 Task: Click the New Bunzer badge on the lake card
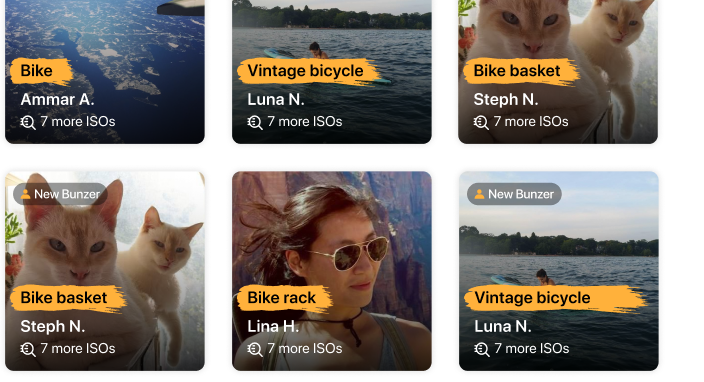click(x=515, y=194)
